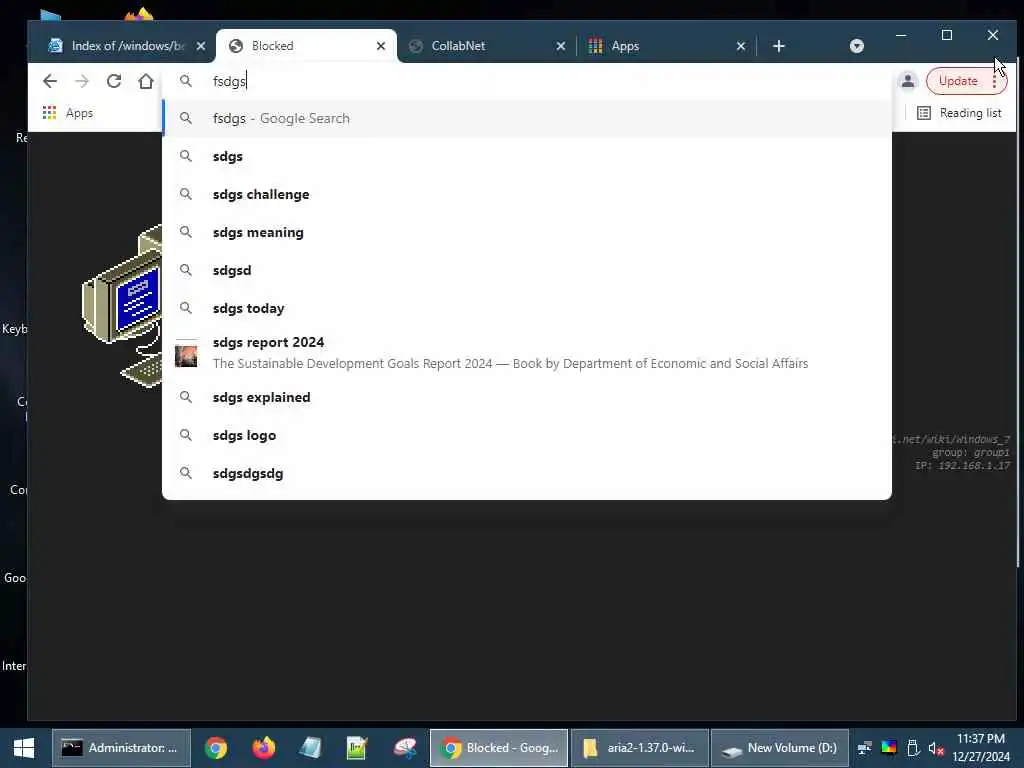Open the green chart taskbar application icon

[357, 748]
